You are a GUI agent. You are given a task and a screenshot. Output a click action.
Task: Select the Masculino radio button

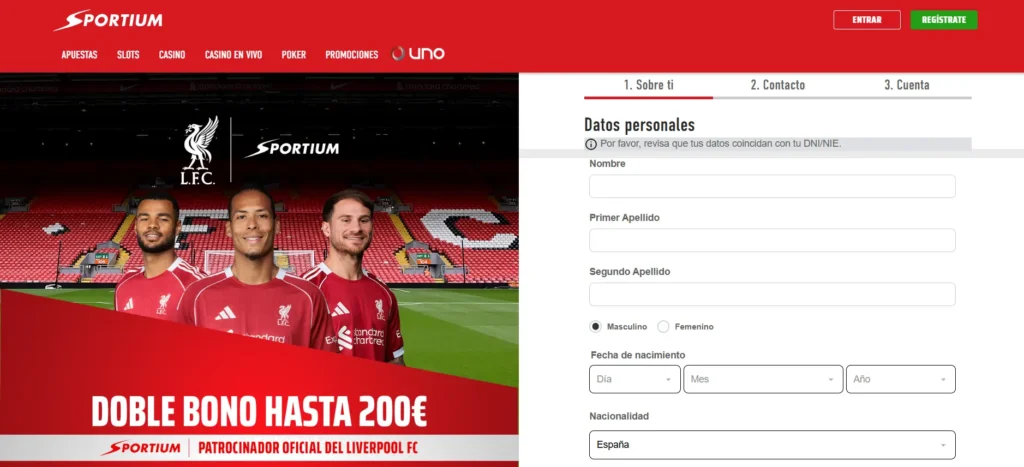(x=595, y=327)
